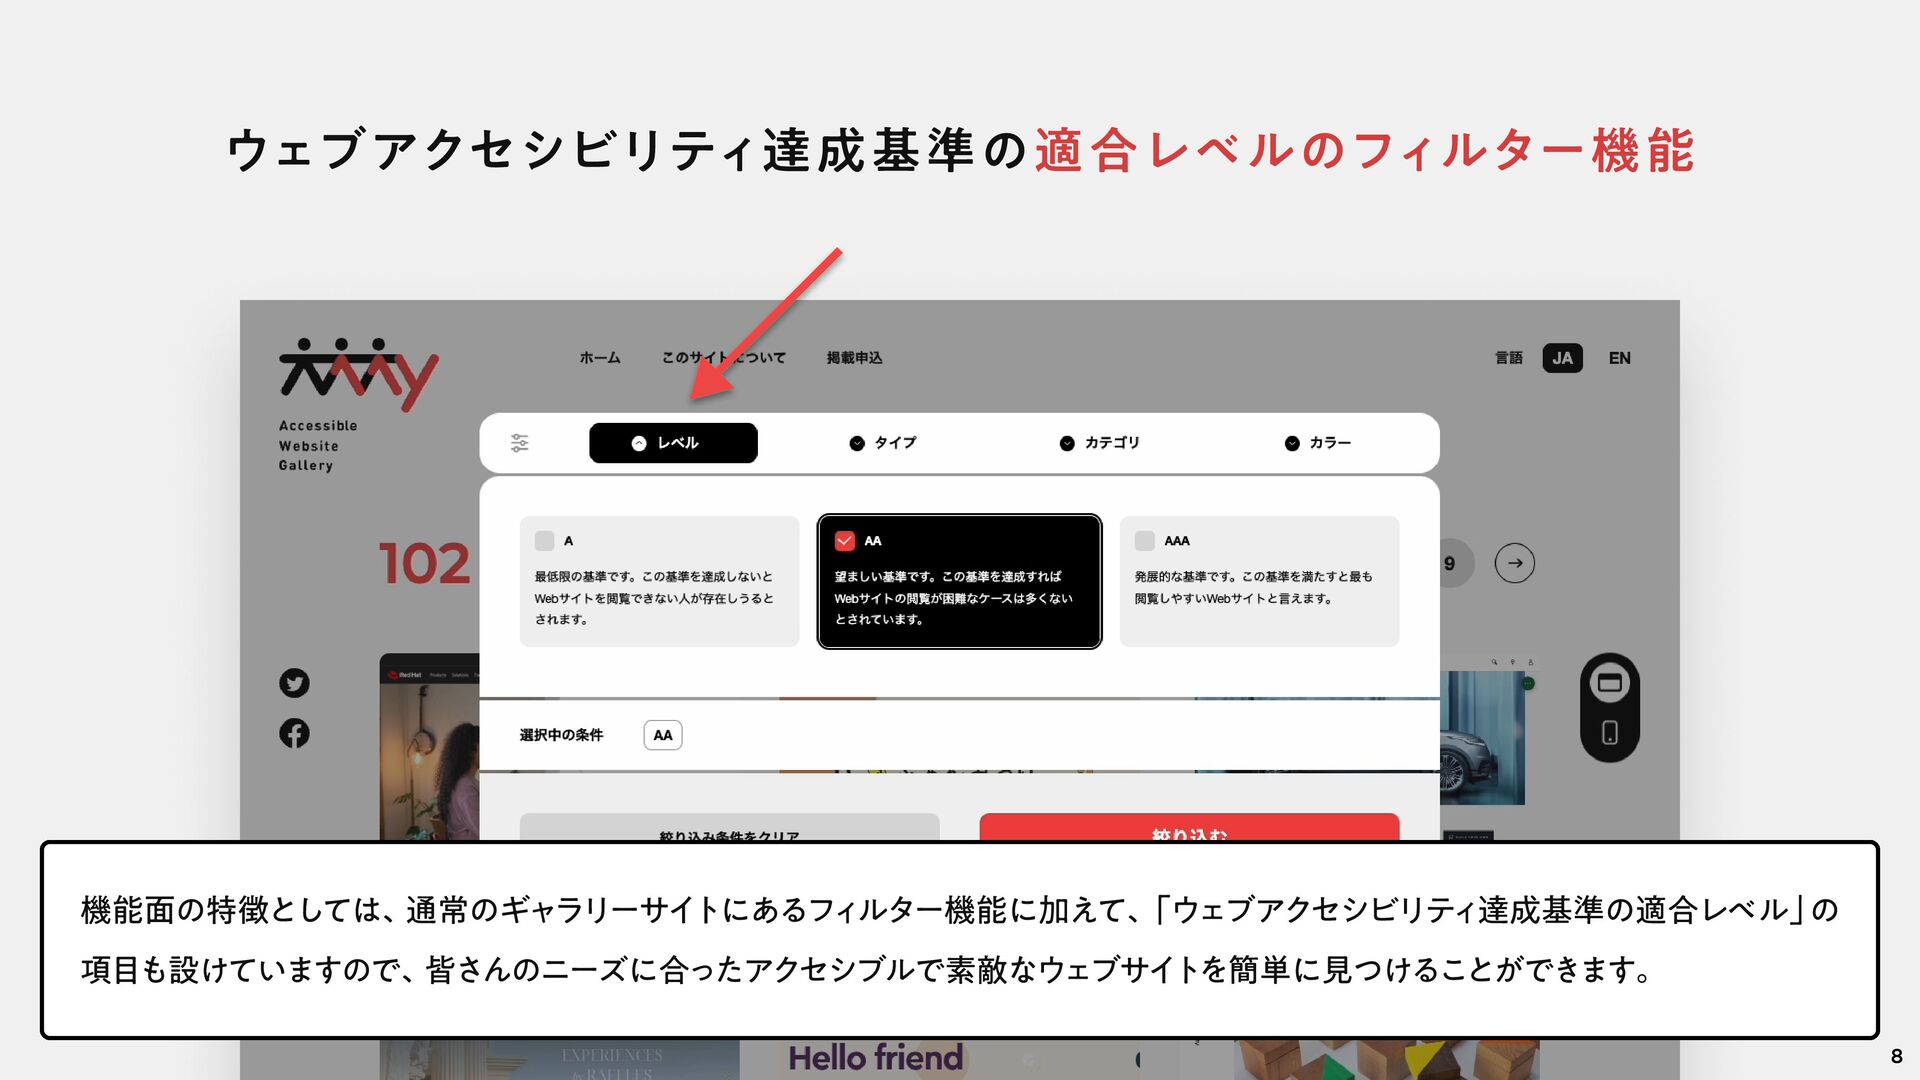Expand the カラー filter dropdown
This screenshot has height=1080, width=1920.
pos(1318,443)
